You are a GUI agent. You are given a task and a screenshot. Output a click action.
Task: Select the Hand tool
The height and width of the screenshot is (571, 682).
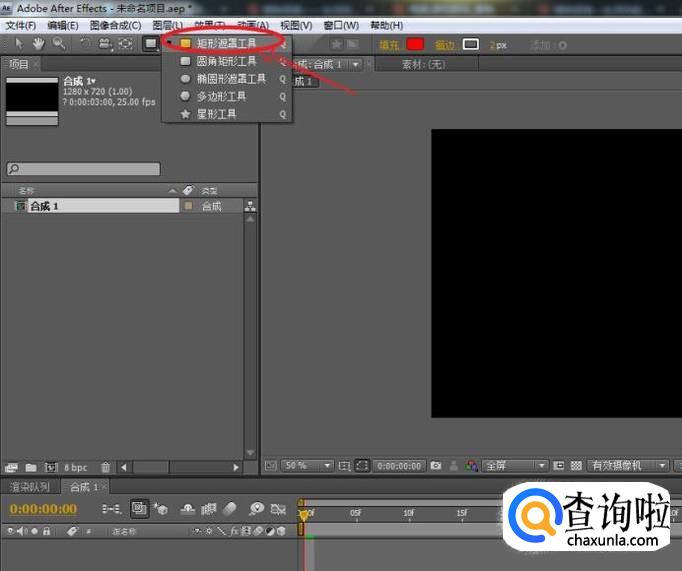click(x=38, y=44)
